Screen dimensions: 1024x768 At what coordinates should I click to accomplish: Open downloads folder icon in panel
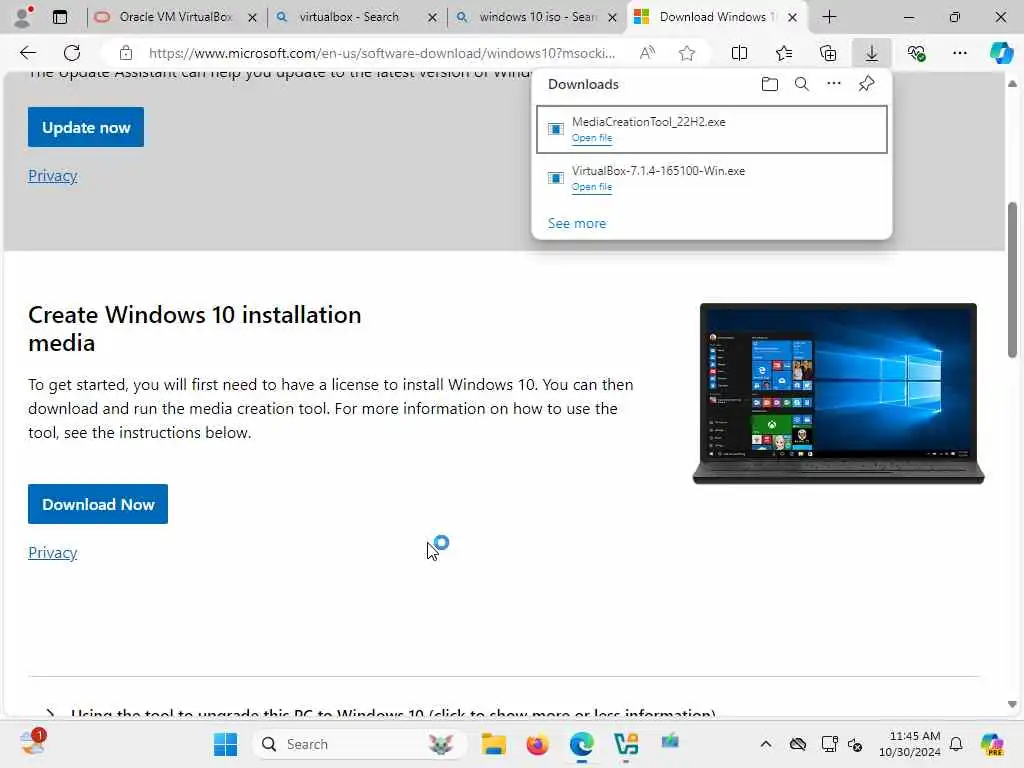coord(770,84)
